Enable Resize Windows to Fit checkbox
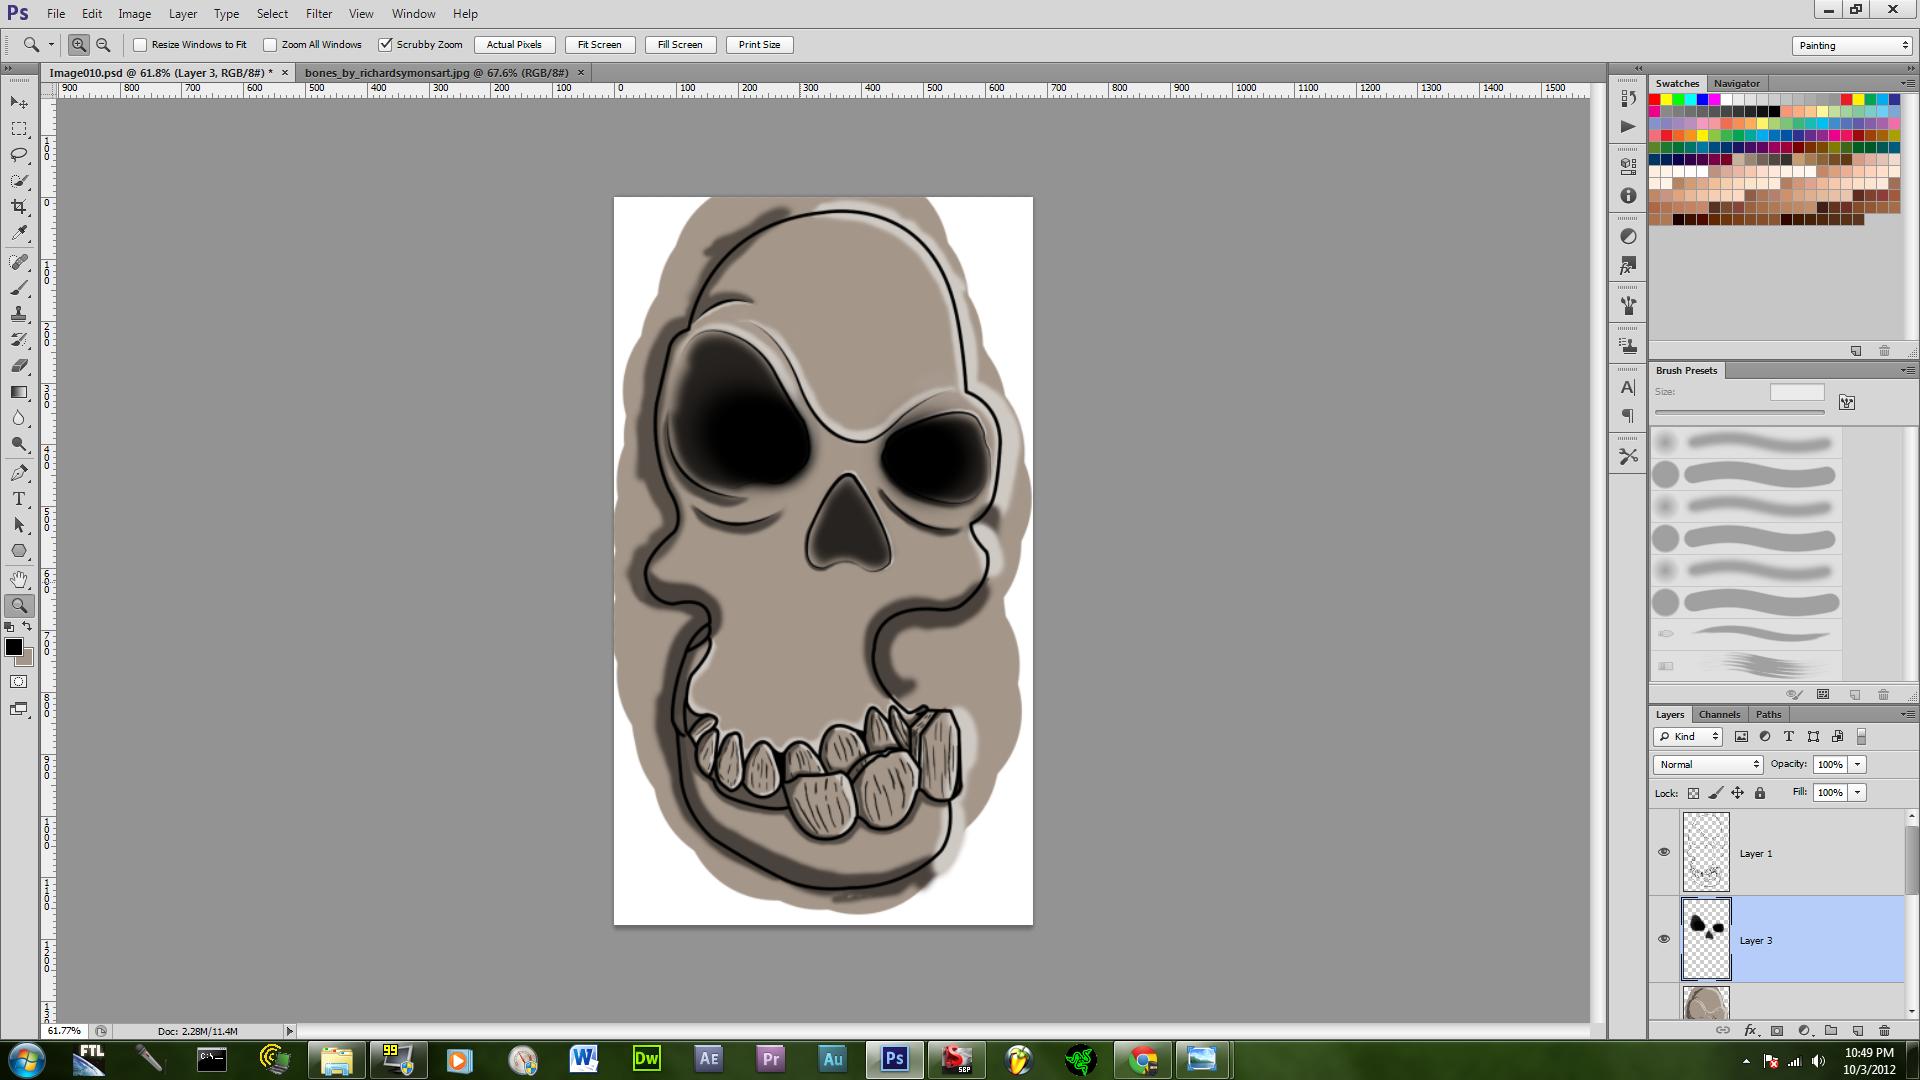 (x=140, y=45)
